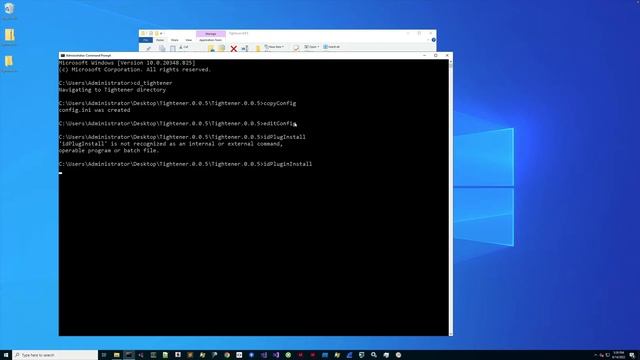Click the 'idPluginInstall' command text

[x=288, y=164]
